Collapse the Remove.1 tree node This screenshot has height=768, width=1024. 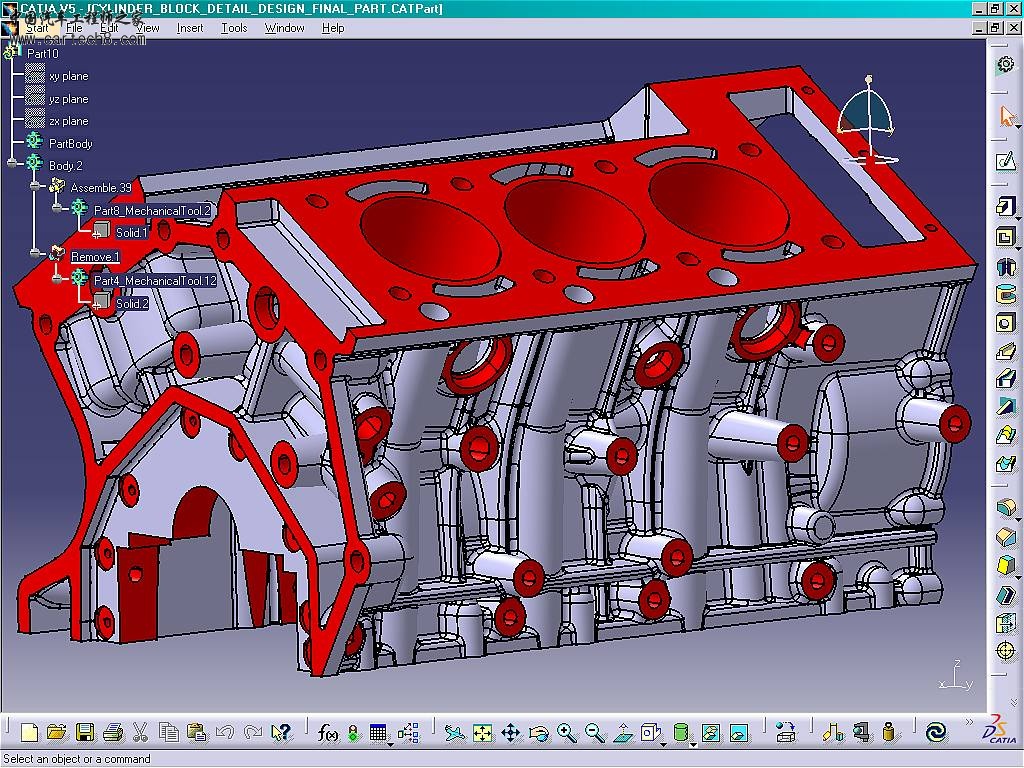point(35,253)
